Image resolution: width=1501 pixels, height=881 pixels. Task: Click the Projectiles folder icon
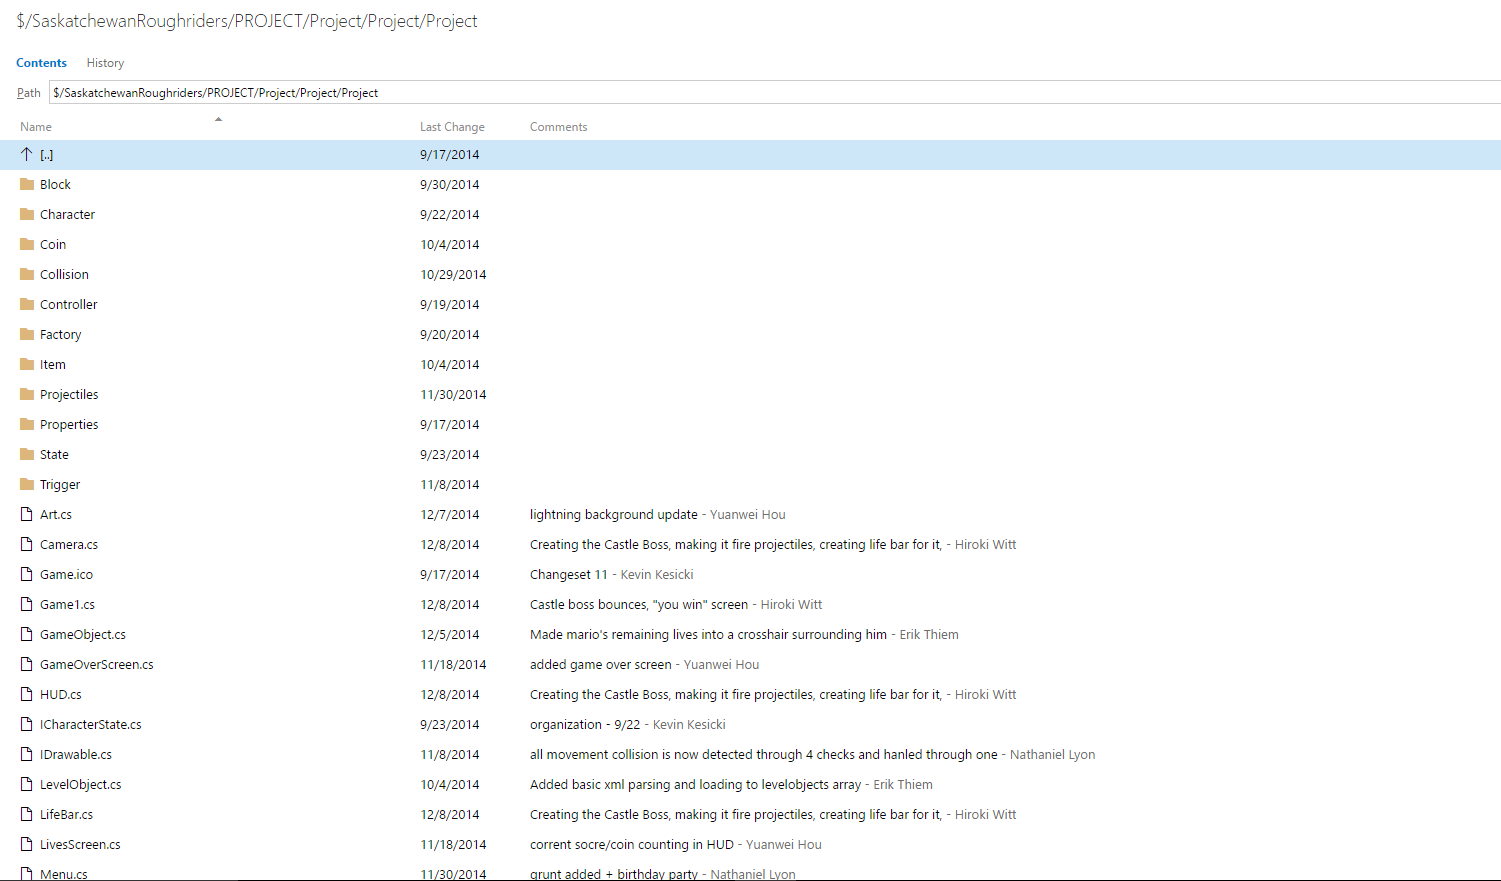(x=27, y=394)
